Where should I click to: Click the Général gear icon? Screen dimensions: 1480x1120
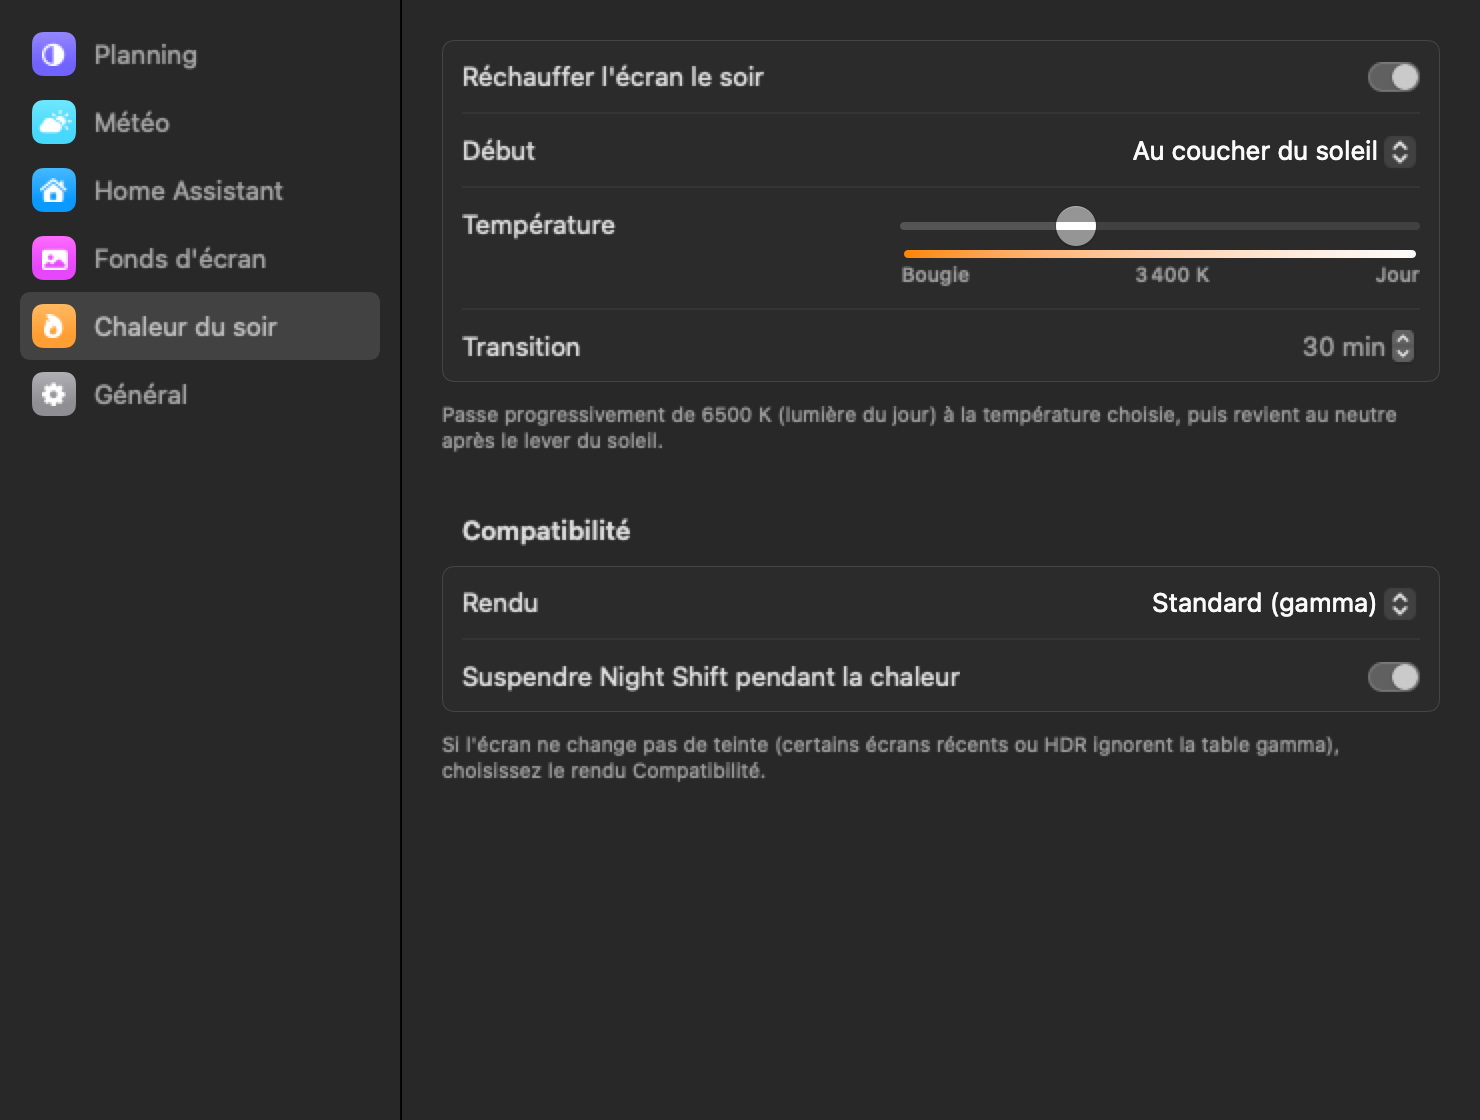click(x=54, y=394)
